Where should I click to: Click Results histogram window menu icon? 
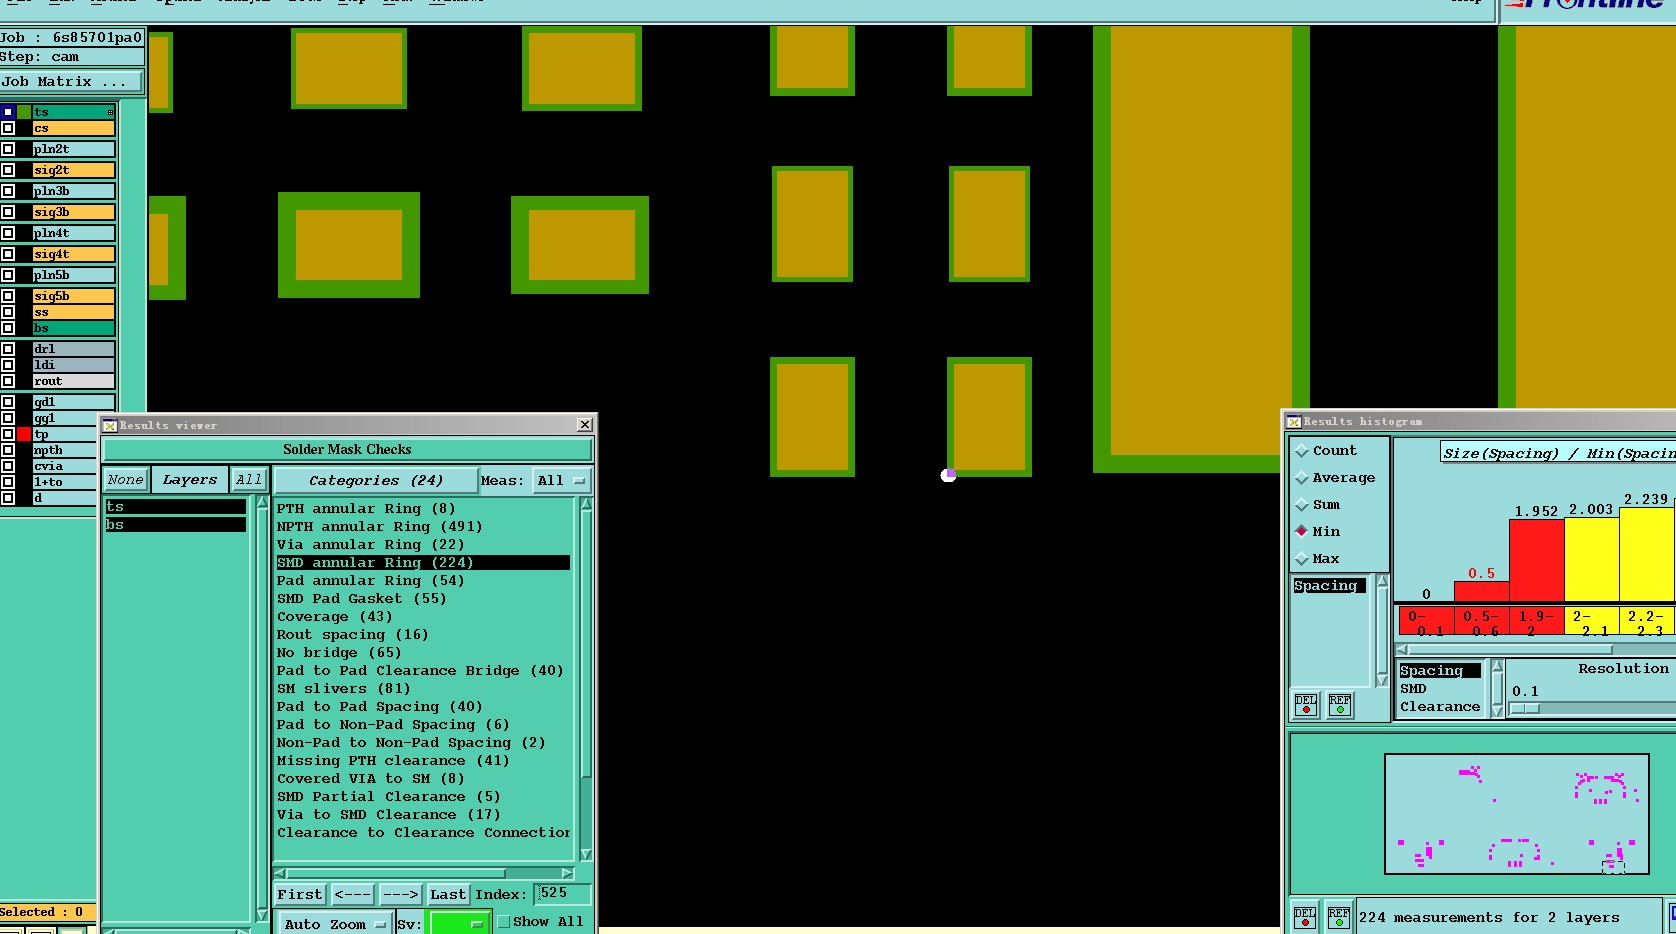click(1294, 421)
